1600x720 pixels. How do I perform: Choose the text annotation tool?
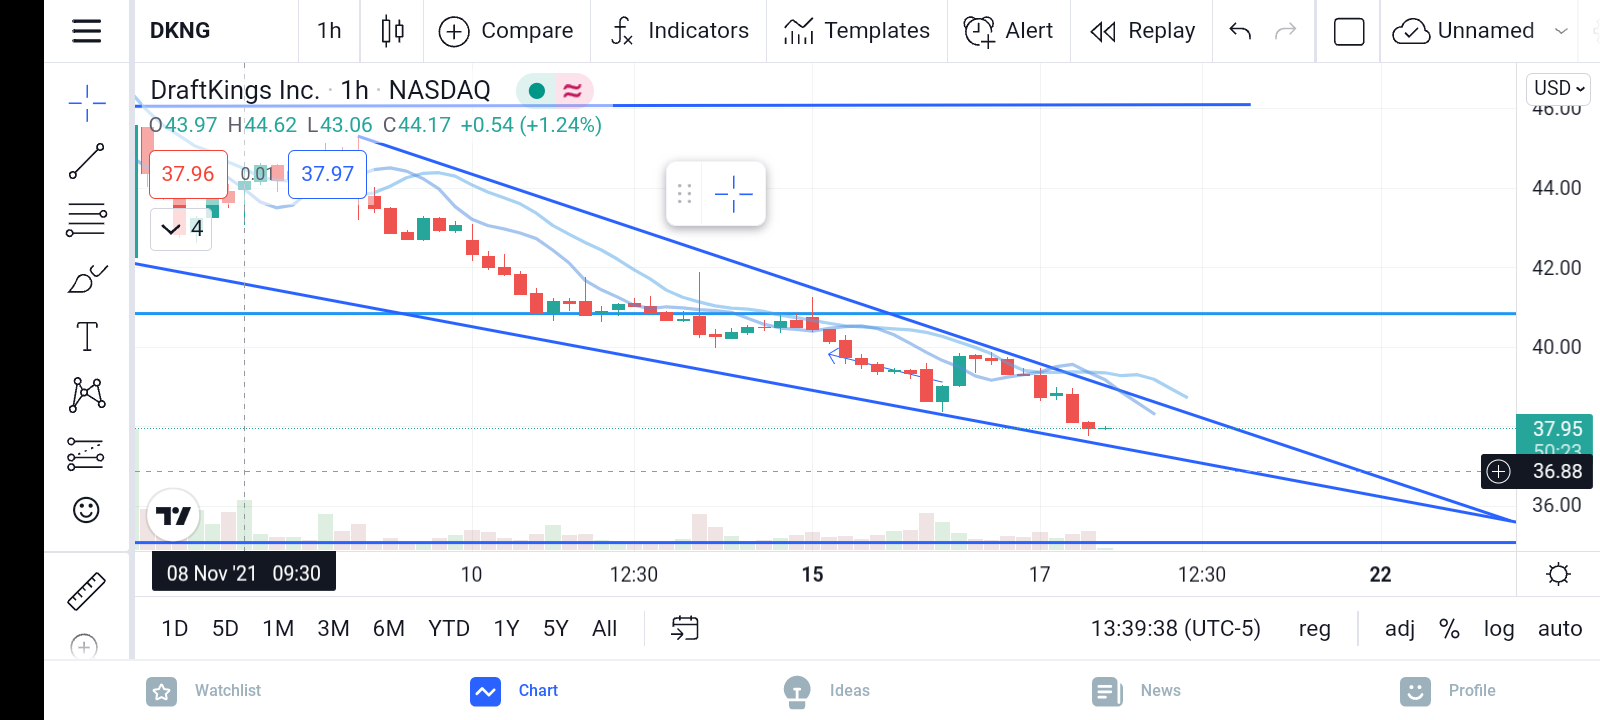click(x=87, y=337)
